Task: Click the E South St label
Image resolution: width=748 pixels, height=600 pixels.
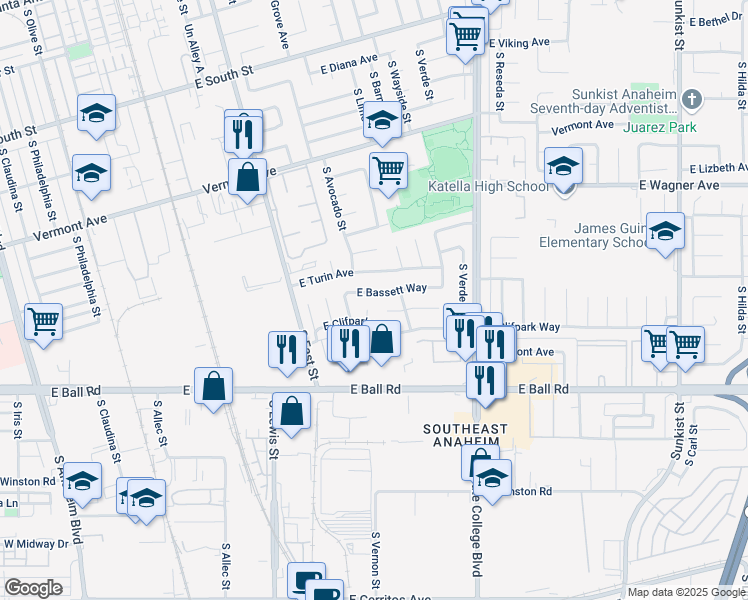Action: pos(224,77)
